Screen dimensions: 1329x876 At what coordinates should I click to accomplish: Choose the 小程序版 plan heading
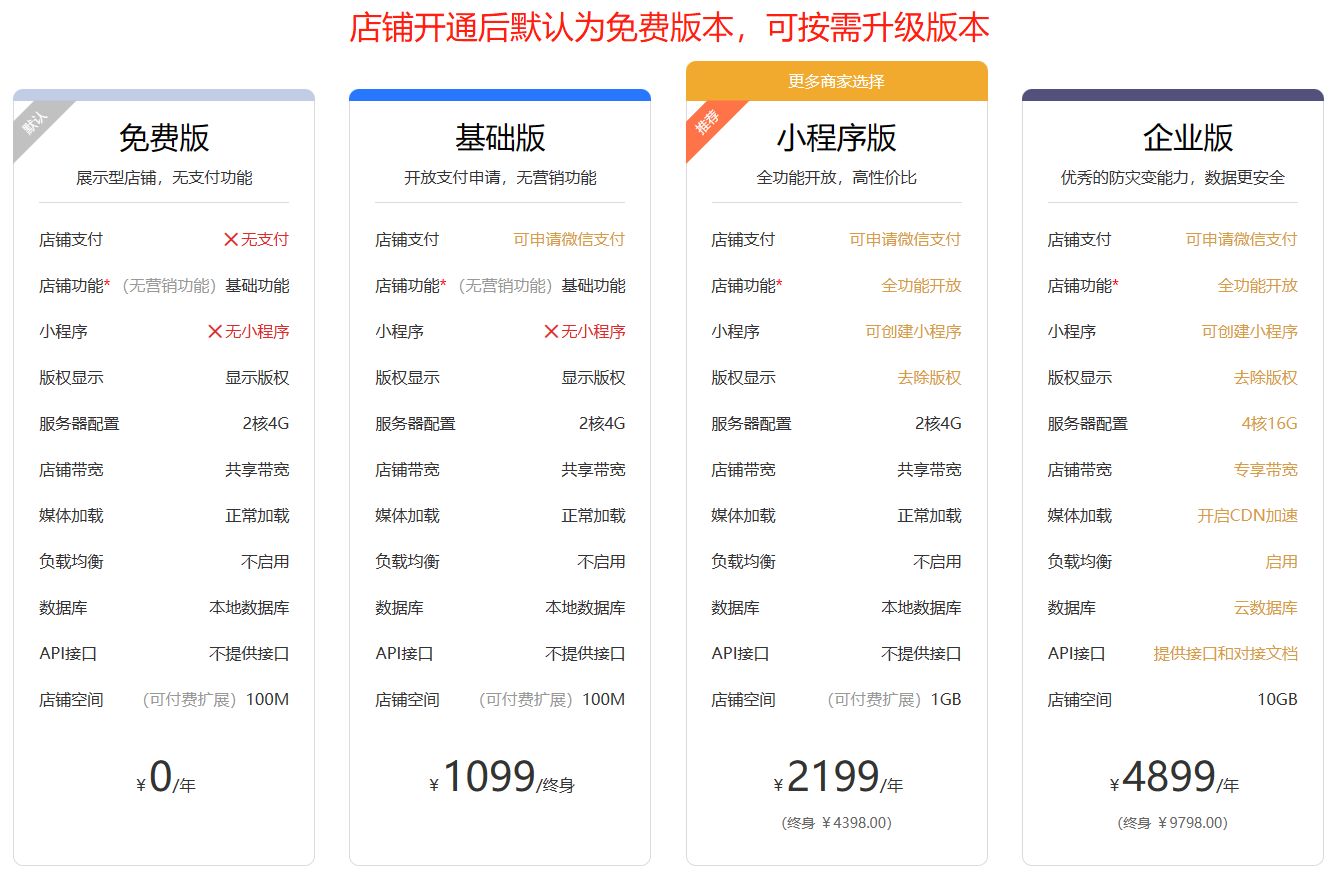(836, 138)
